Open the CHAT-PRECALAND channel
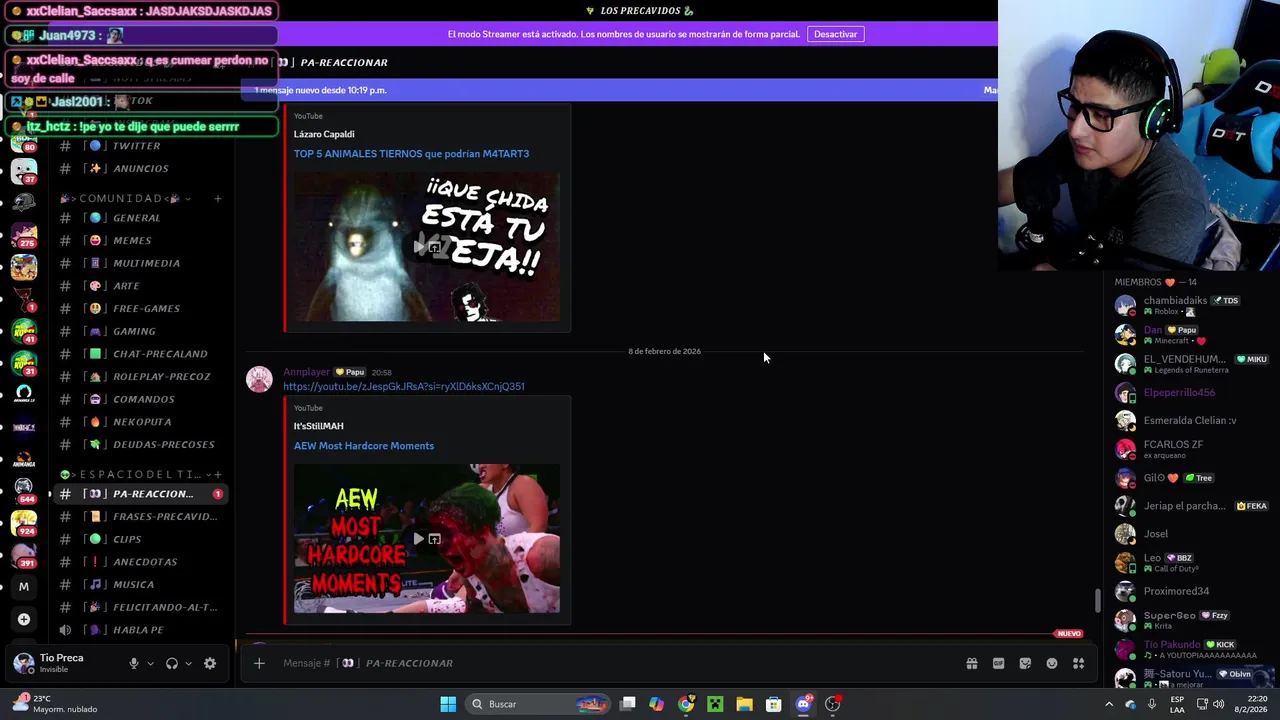 pyautogui.click(x=138, y=354)
